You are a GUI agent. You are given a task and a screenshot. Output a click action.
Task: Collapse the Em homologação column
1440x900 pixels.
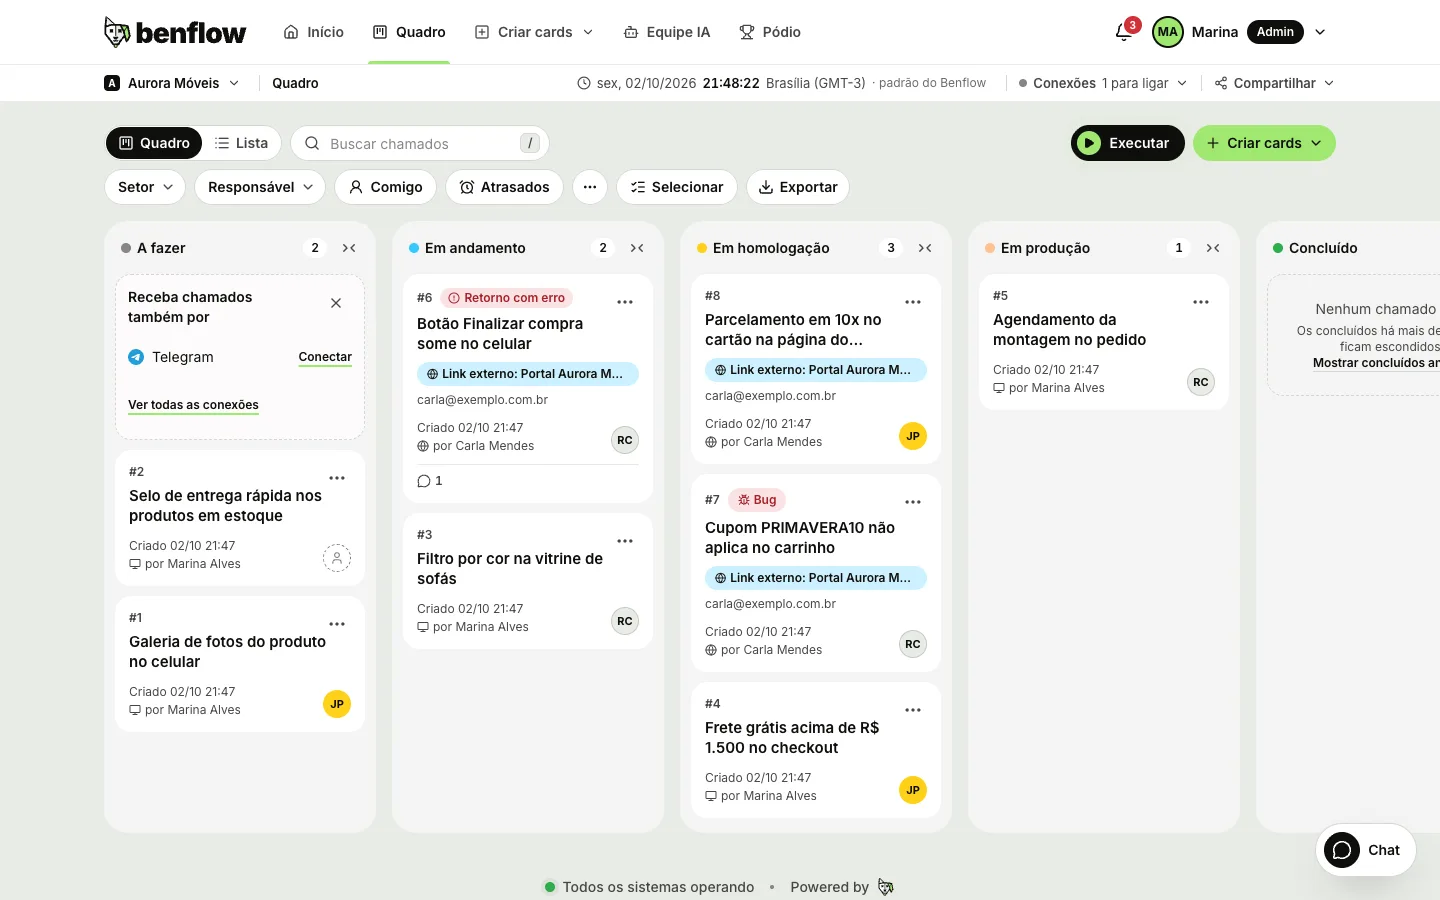click(925, 248)
